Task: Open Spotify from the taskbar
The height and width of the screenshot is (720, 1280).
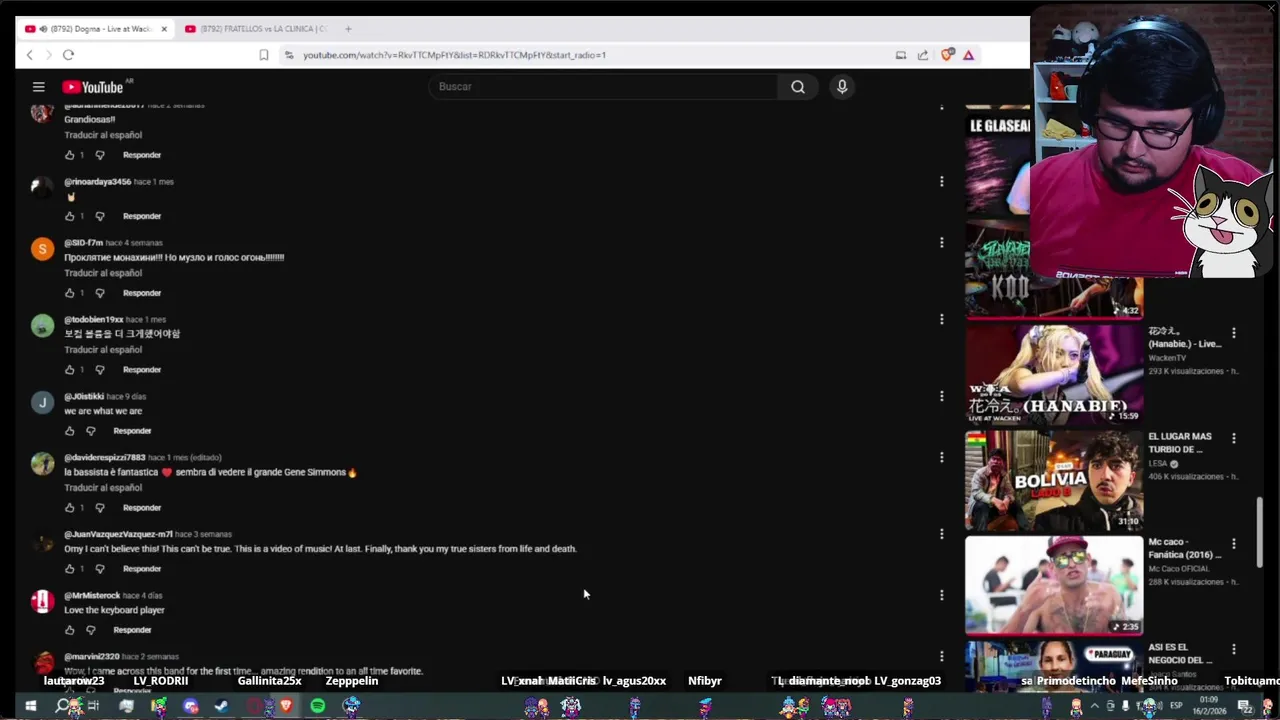Action: tap(317, 706)
